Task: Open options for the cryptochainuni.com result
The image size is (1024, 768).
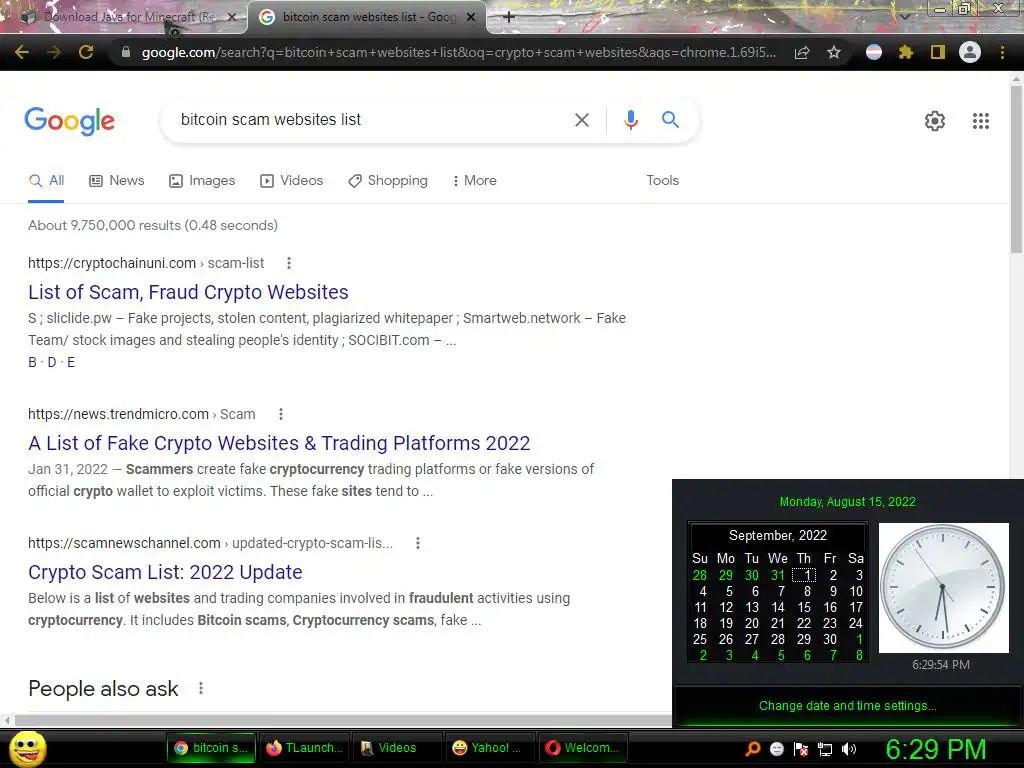Action: point(289,263)
